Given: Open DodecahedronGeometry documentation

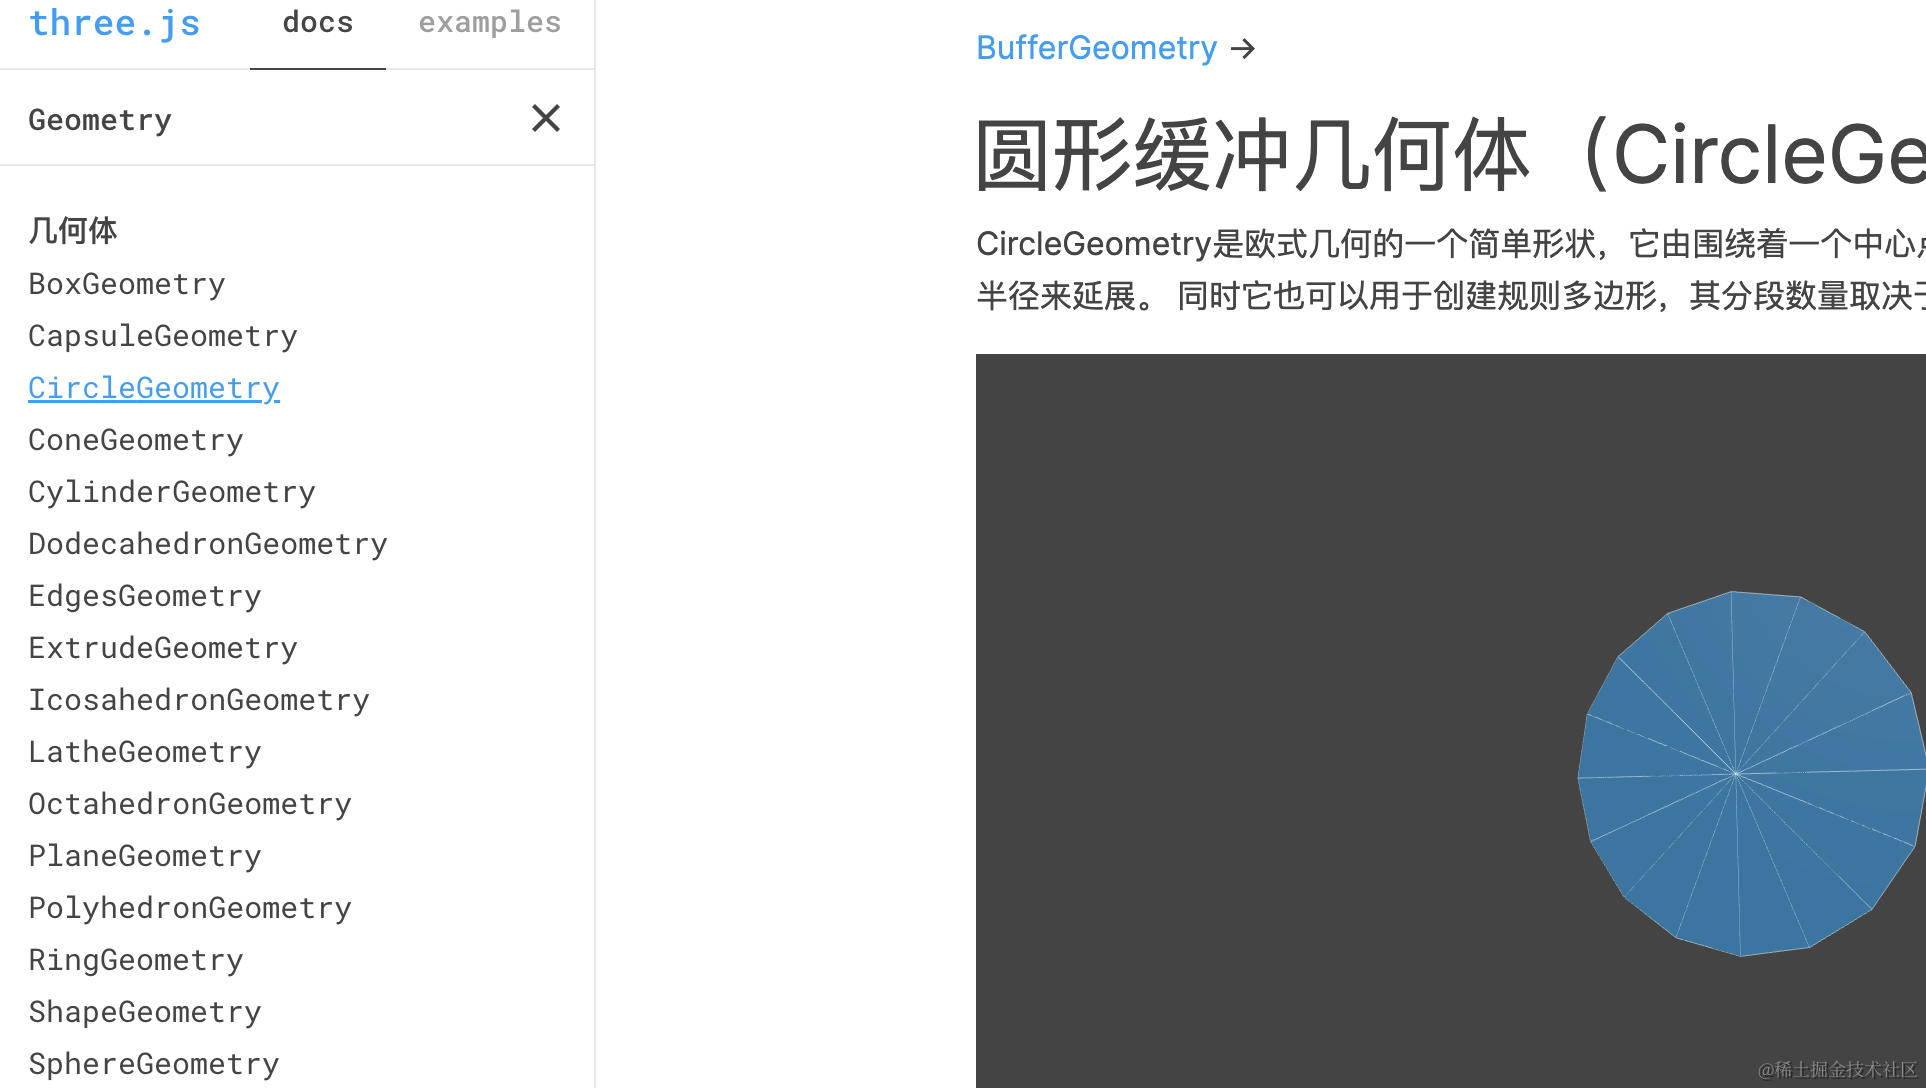Looking at the screenshot, I should (x=208, y=544).
